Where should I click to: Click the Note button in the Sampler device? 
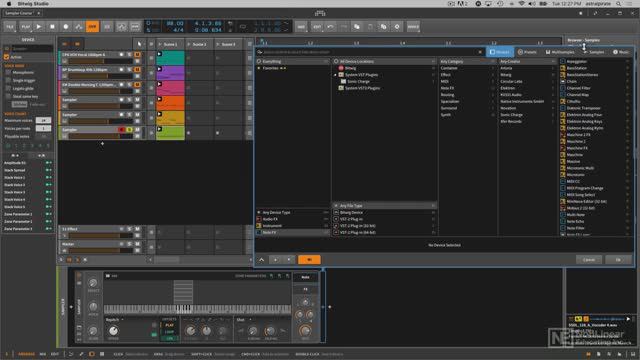(x=305, y=277)
